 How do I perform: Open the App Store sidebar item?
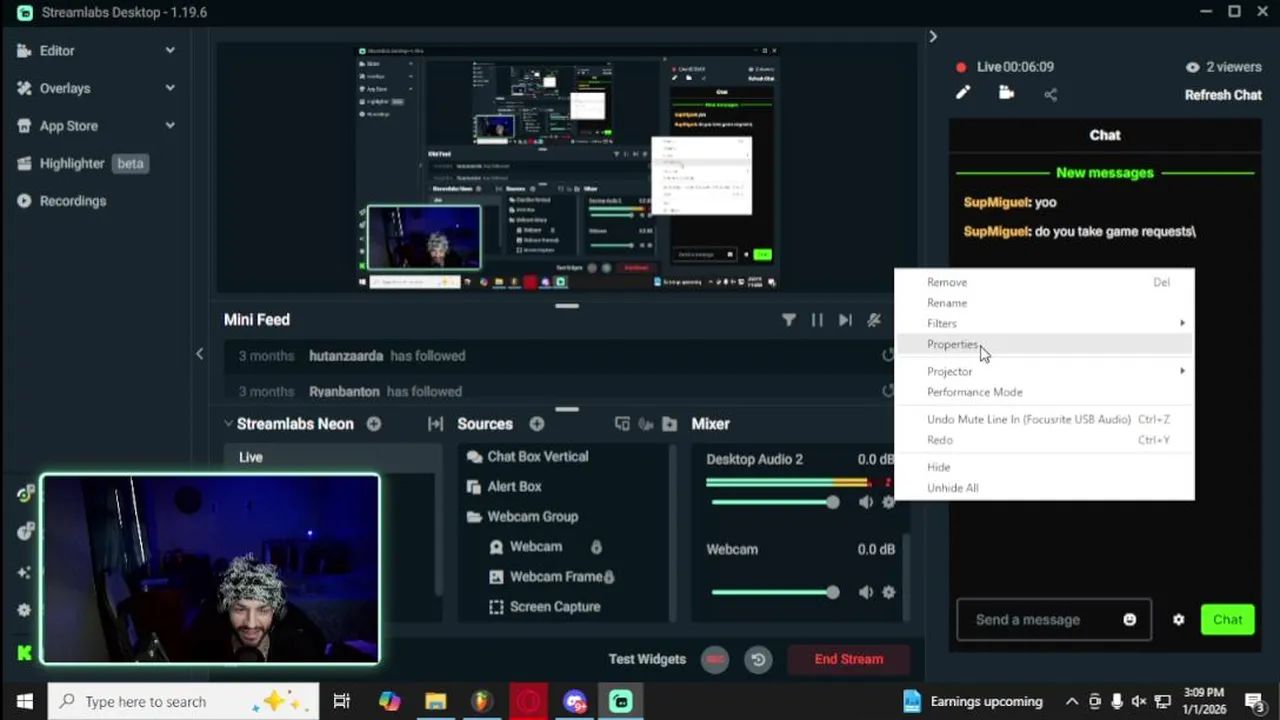click(68, 126)
